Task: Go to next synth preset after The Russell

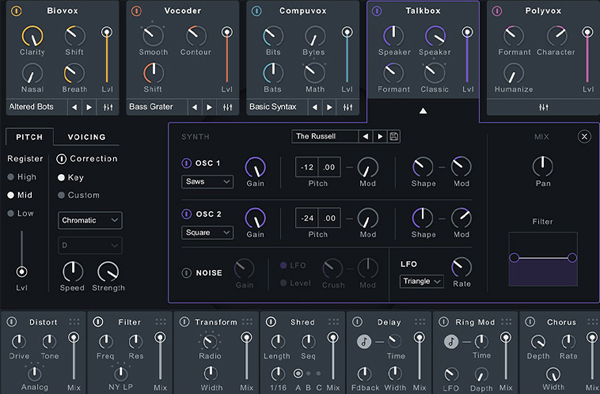Action: [380, 137]
